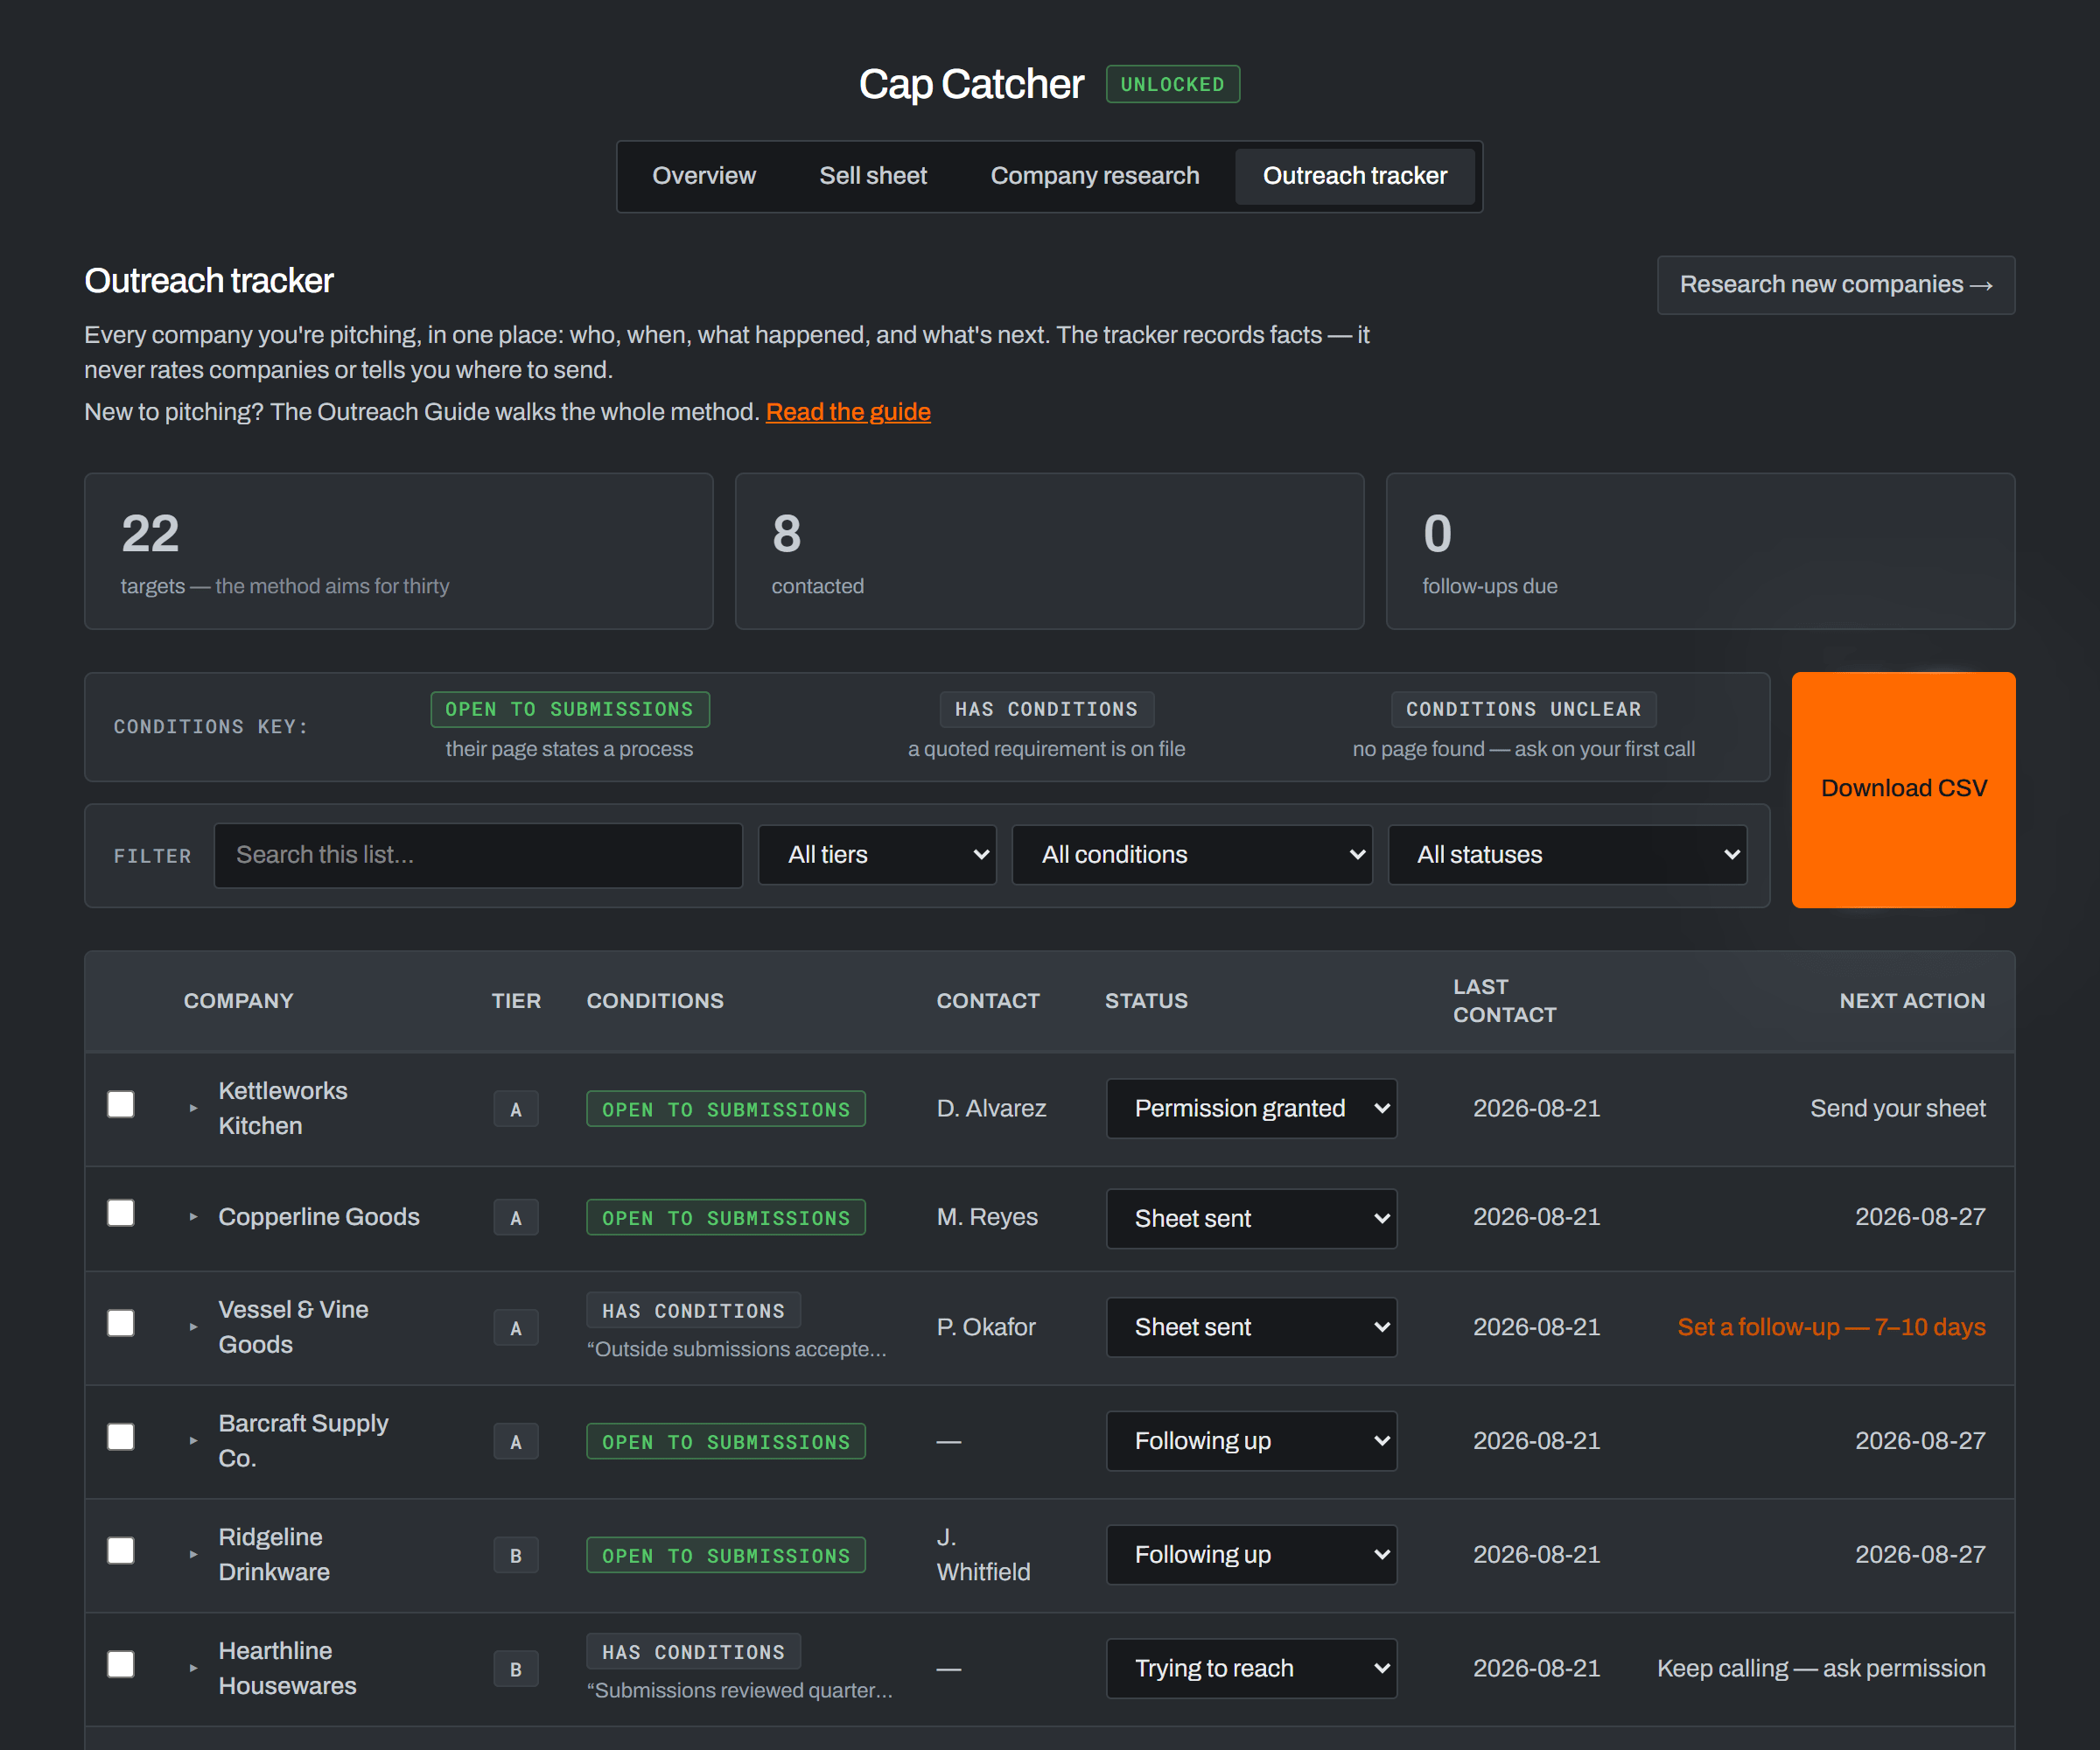Image resolution: width=2100 pixels, height=1750 pixels.
Task: Download the CSV file
Action: [1903, 789]
